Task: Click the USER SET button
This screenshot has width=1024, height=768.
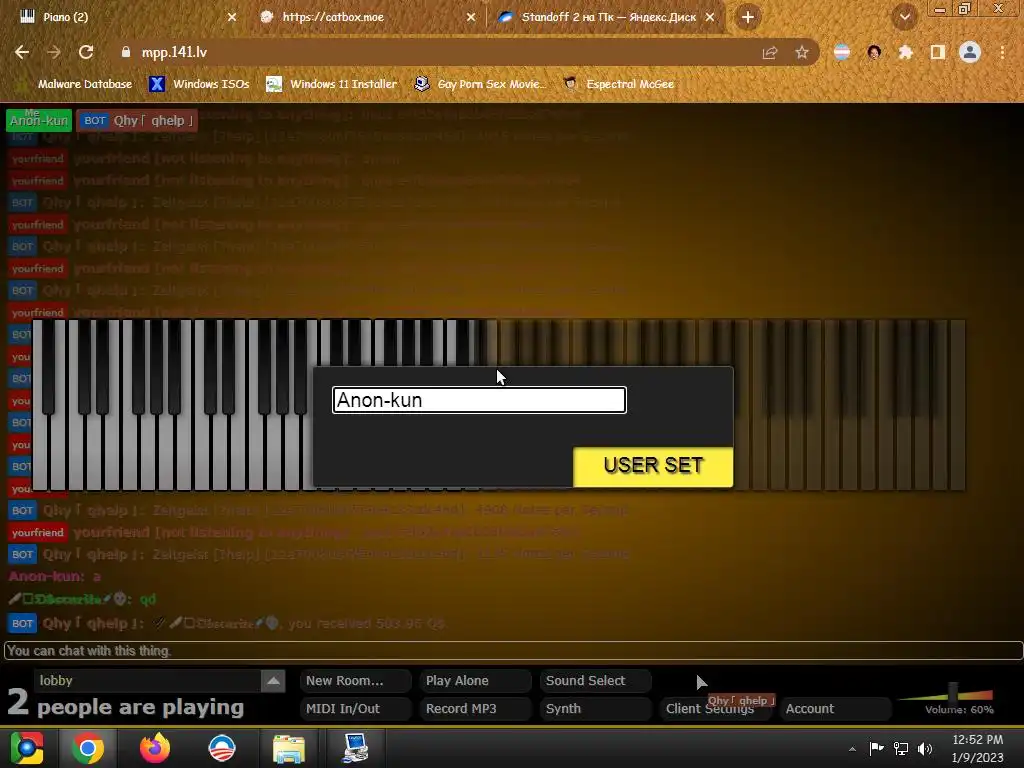Action: 652,466
